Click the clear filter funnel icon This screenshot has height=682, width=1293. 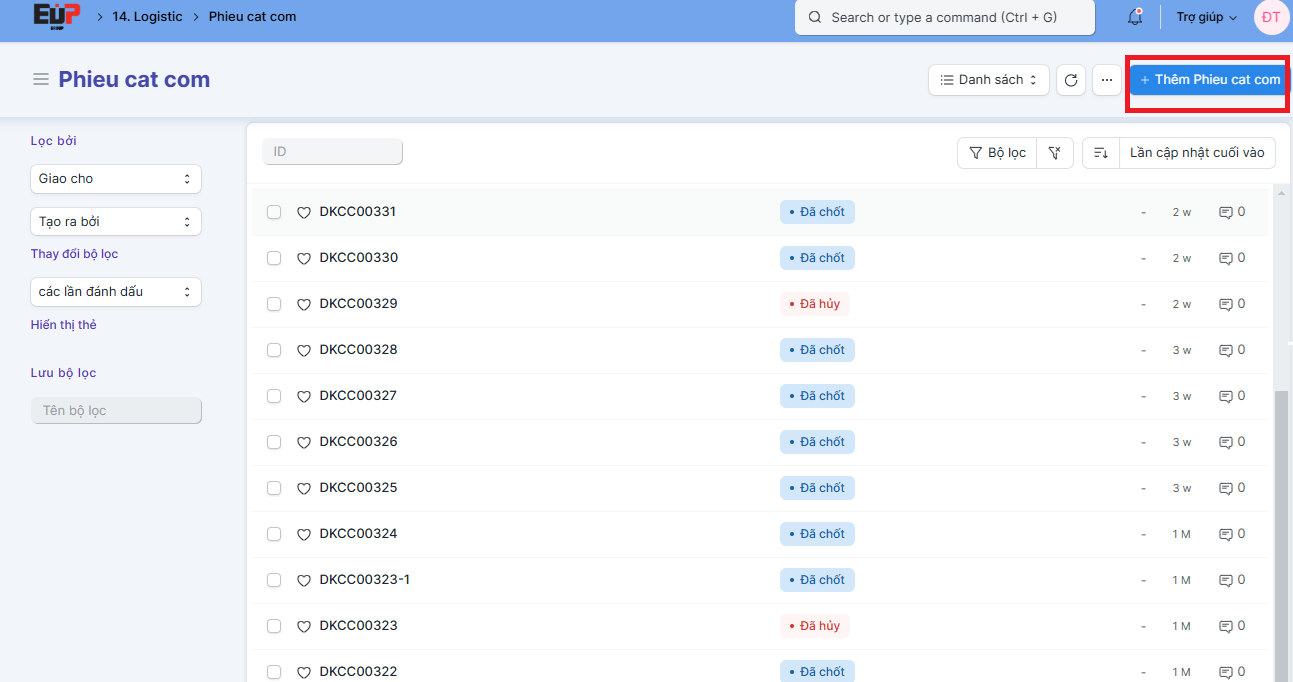tap(1054, 153)
